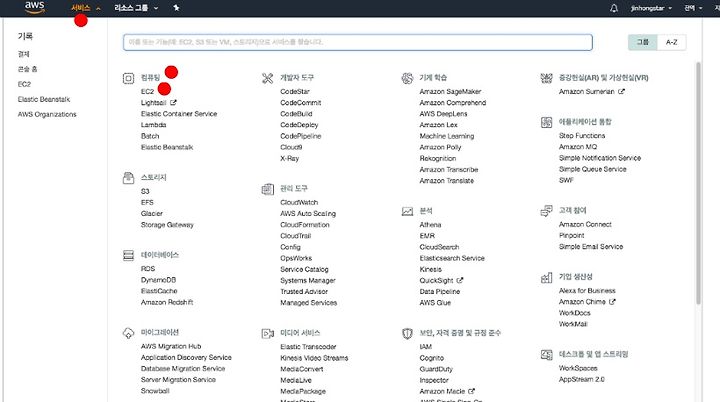Click the Desktop and App Streaming icon
Image resolution: width=720 pixels, height=402 pixels.
coord(546,355)
